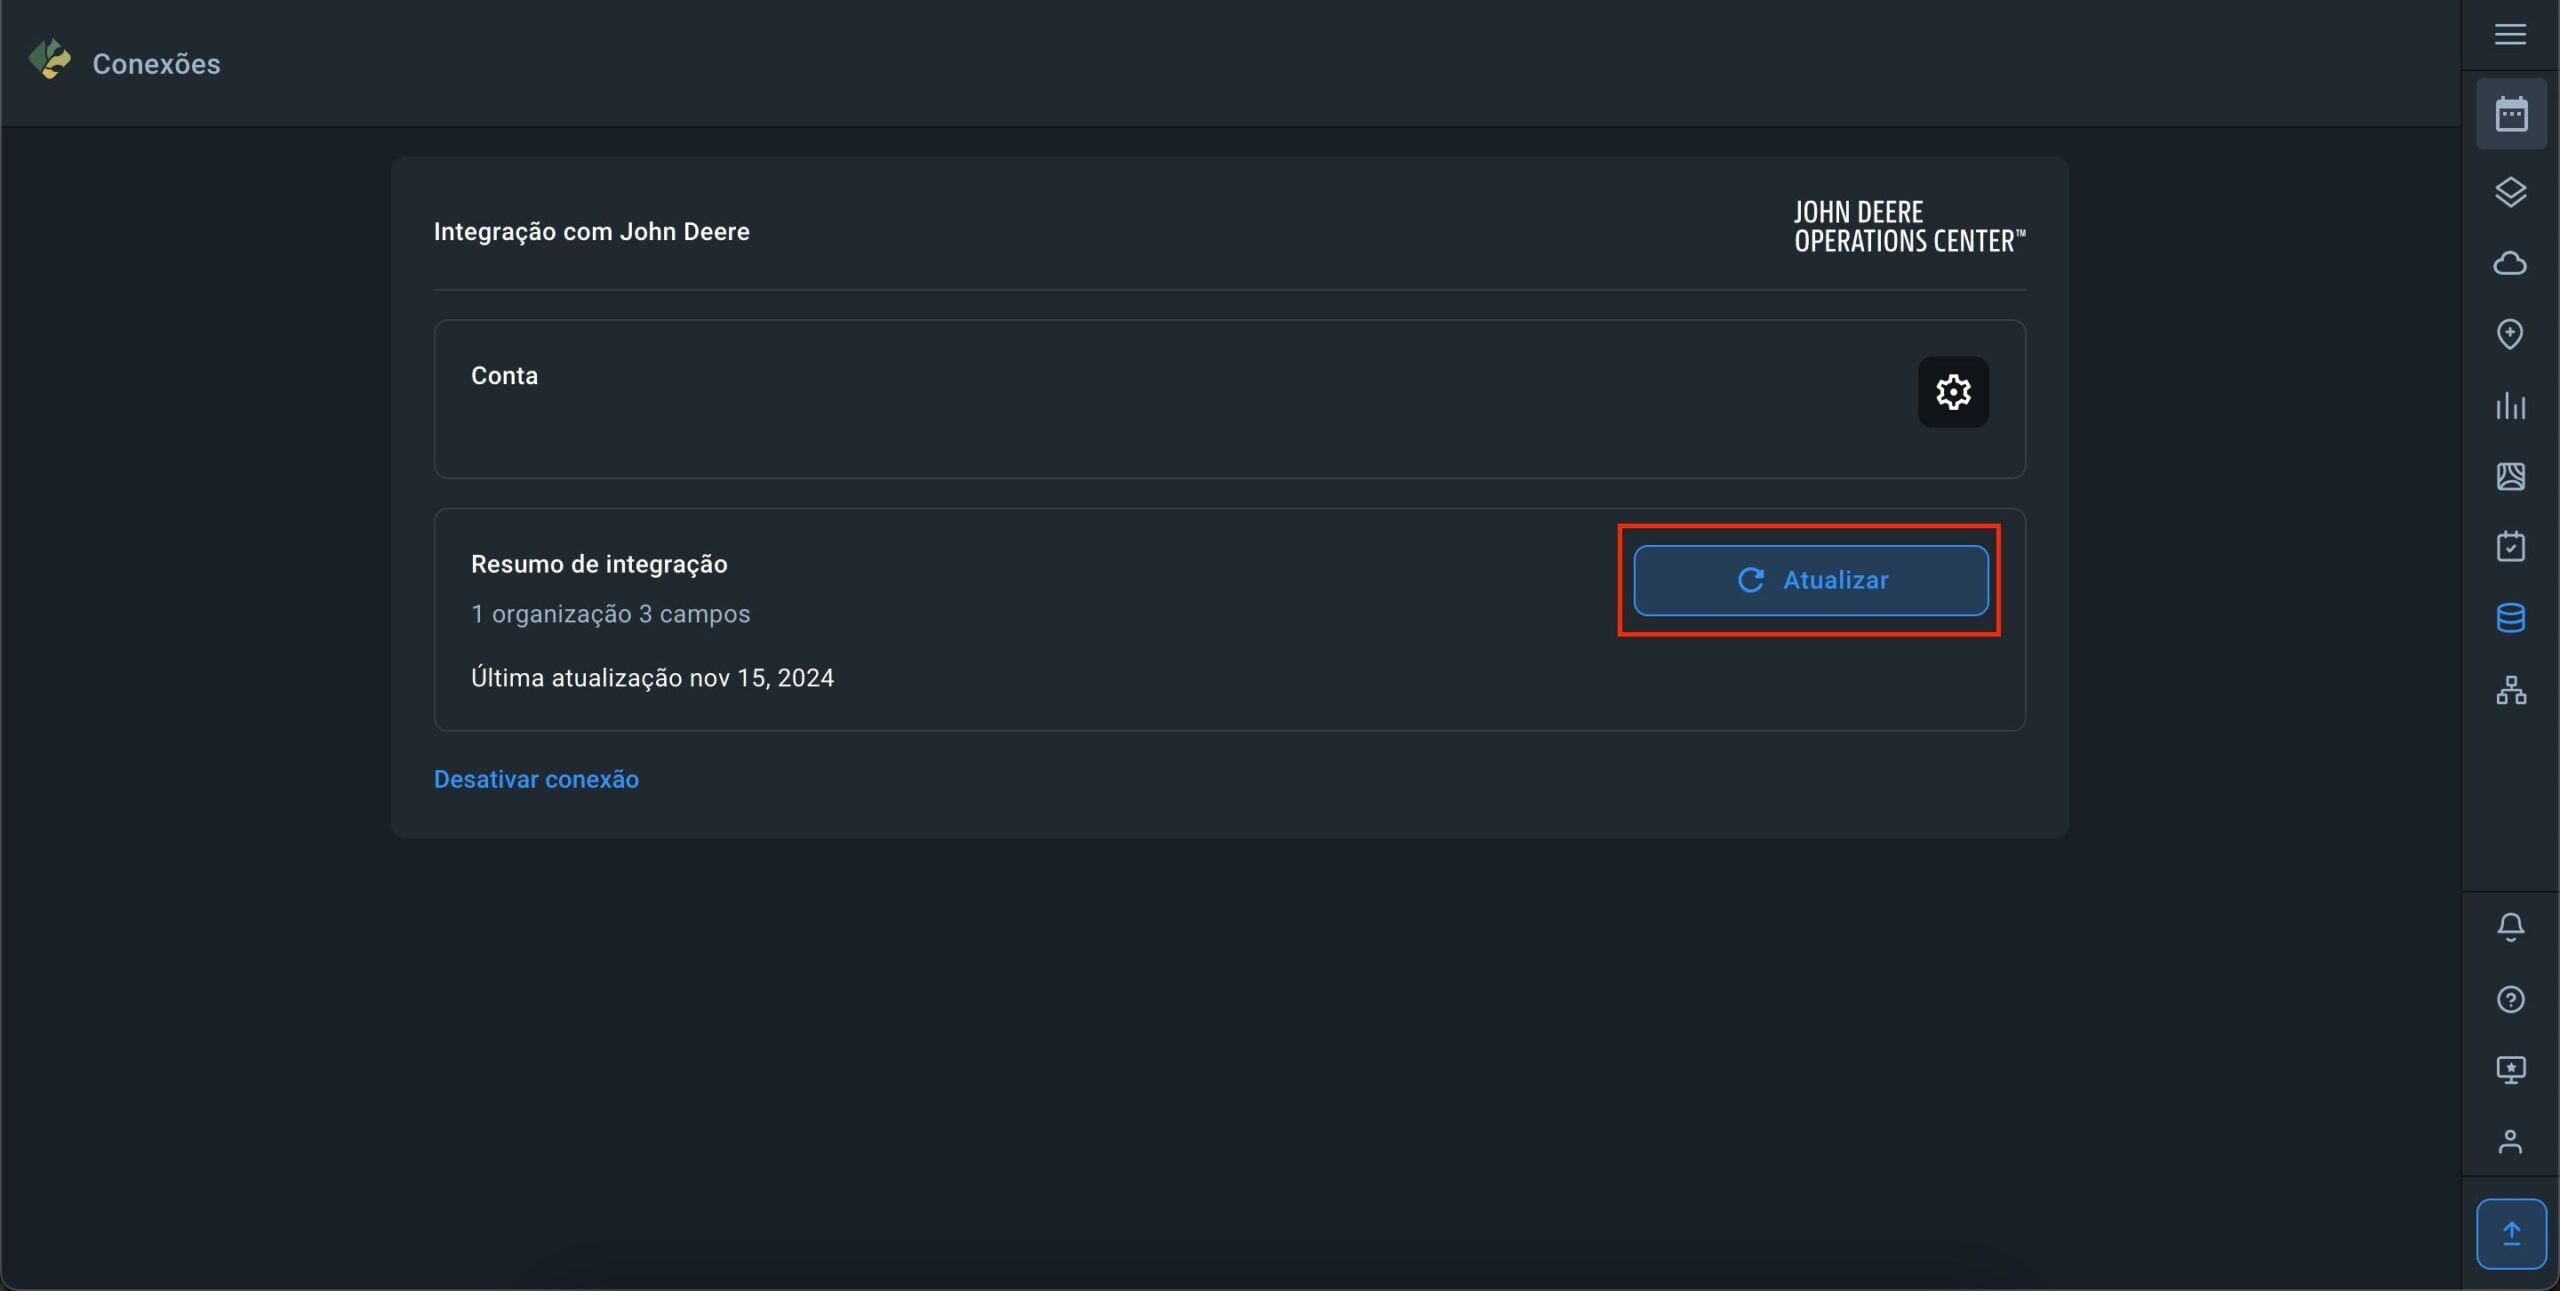Open the calendar icon in sidebar
This screenshot has width=2560, height=1291.
pyautogui.click(x=2511, y=114)
